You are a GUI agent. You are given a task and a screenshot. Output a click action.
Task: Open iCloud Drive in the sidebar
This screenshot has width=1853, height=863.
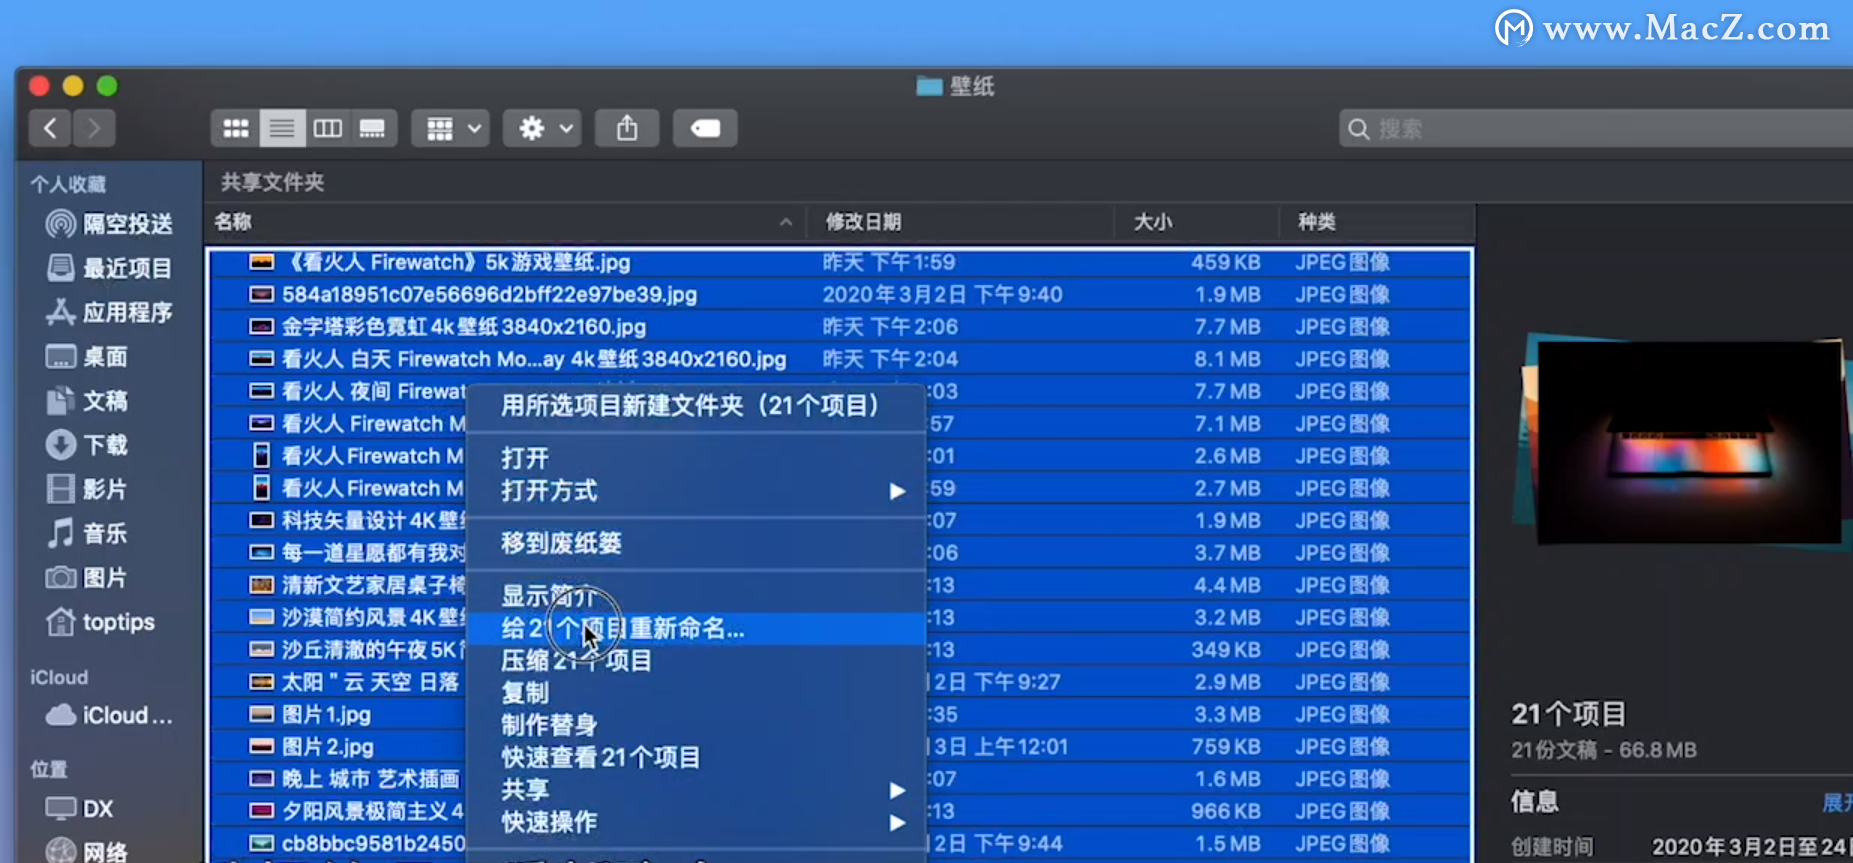pyautogui.click(x=109, y=715)
